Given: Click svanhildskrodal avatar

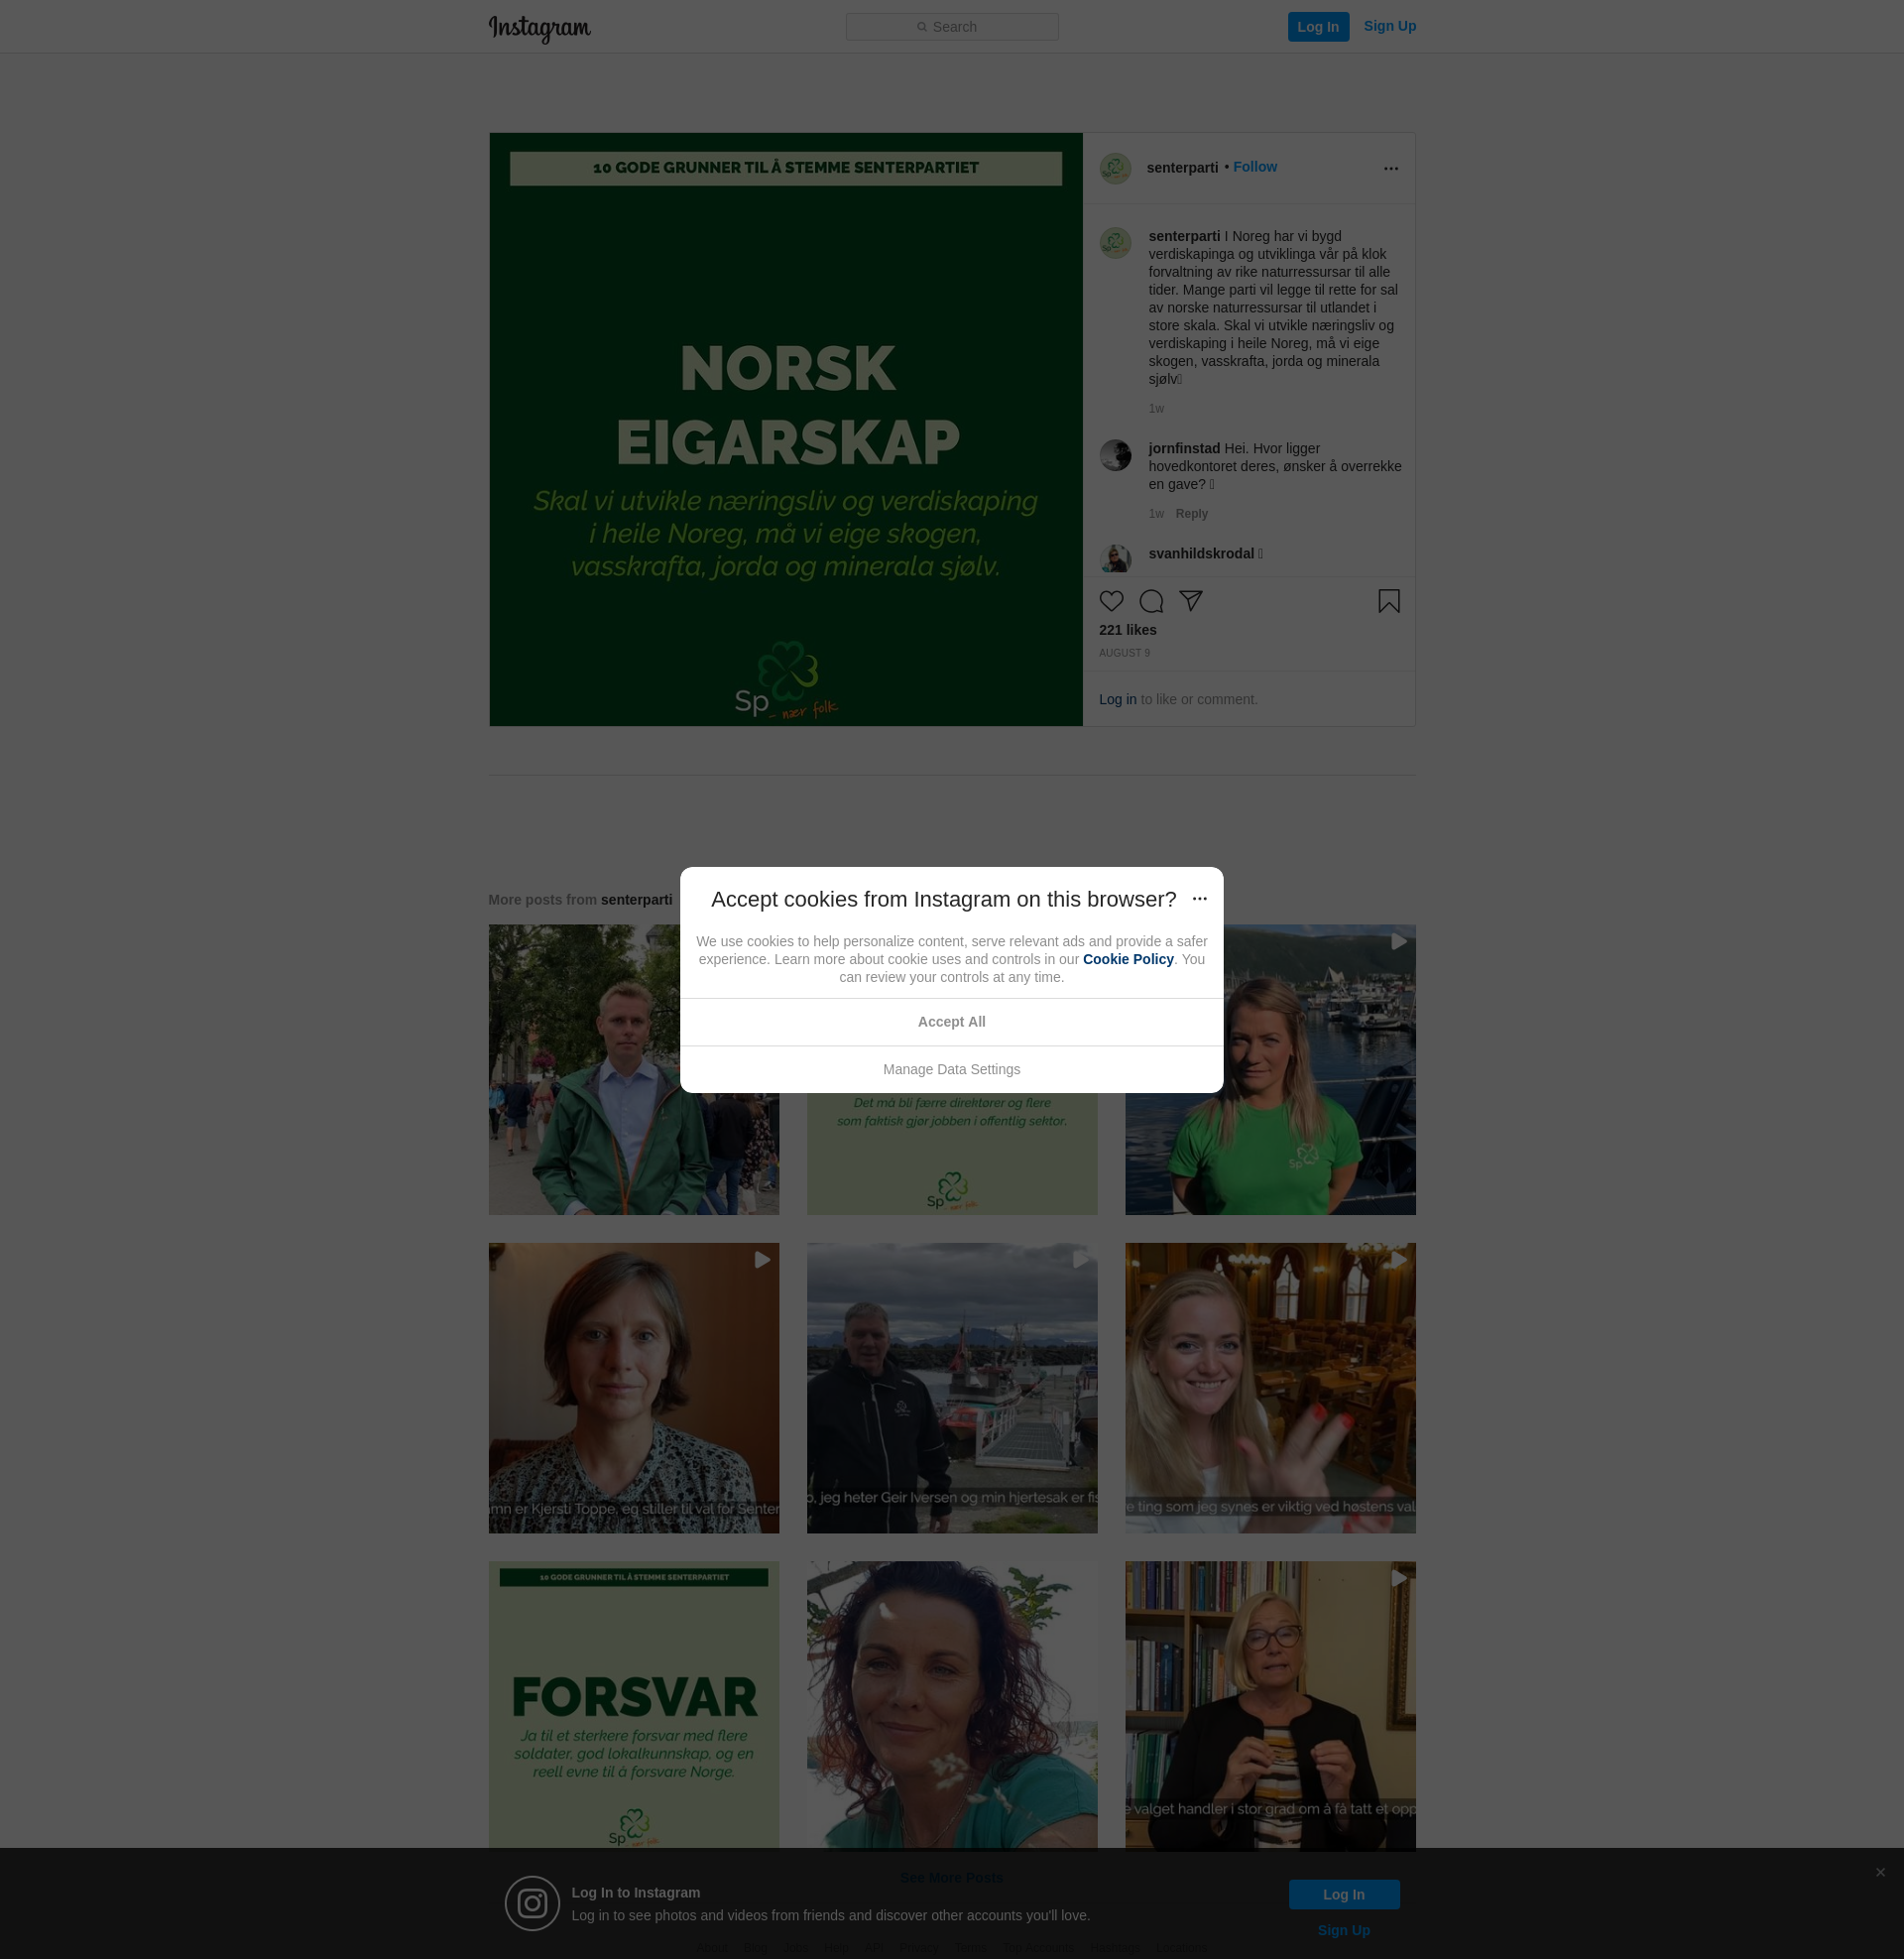Looking at the screenshot, I should click(1115, 560).
